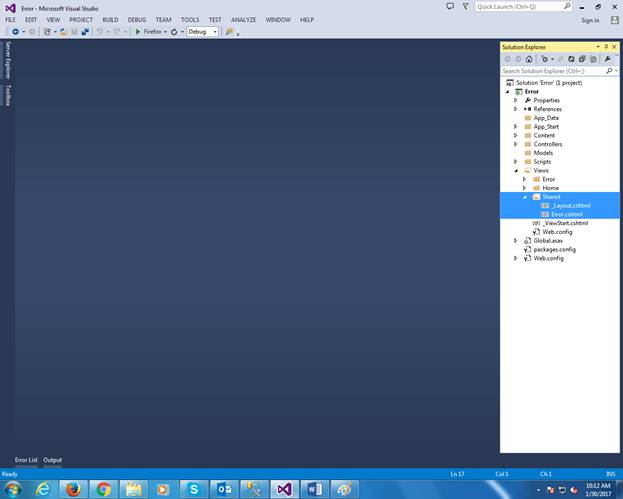This screenshot has height=499, width=623.
Task: Click the Properties wrench icon in Solution Explorer toolbar
Action: click(608, 59)
